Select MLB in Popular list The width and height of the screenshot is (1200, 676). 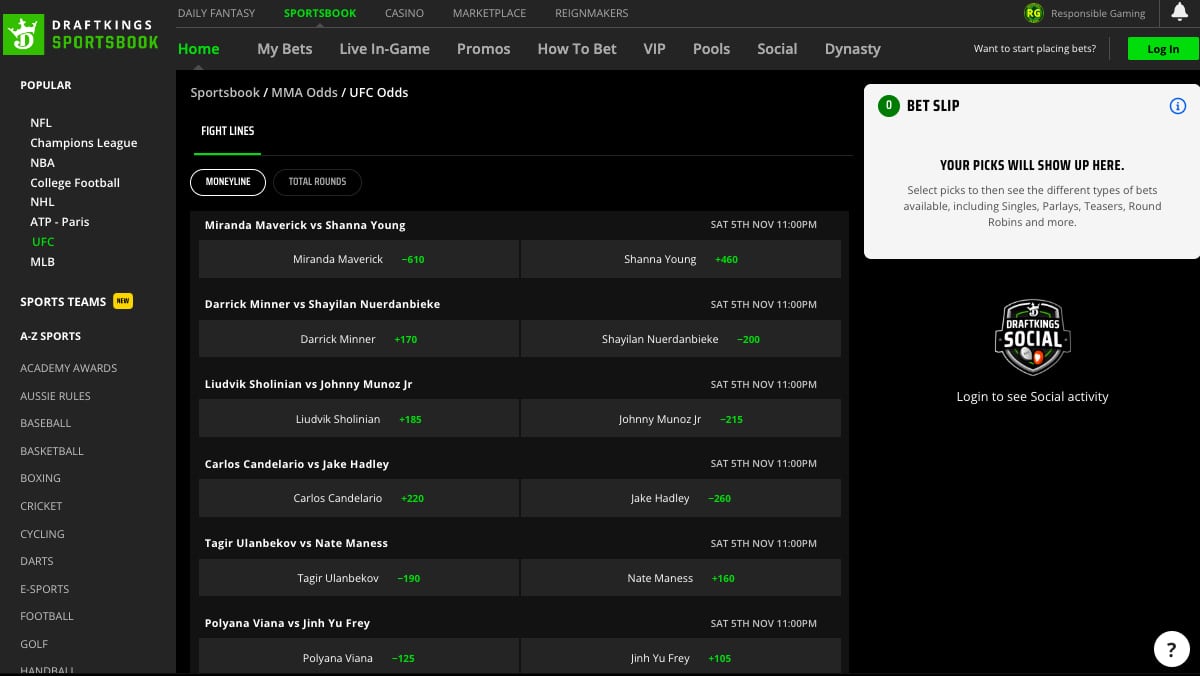(42, 262)
